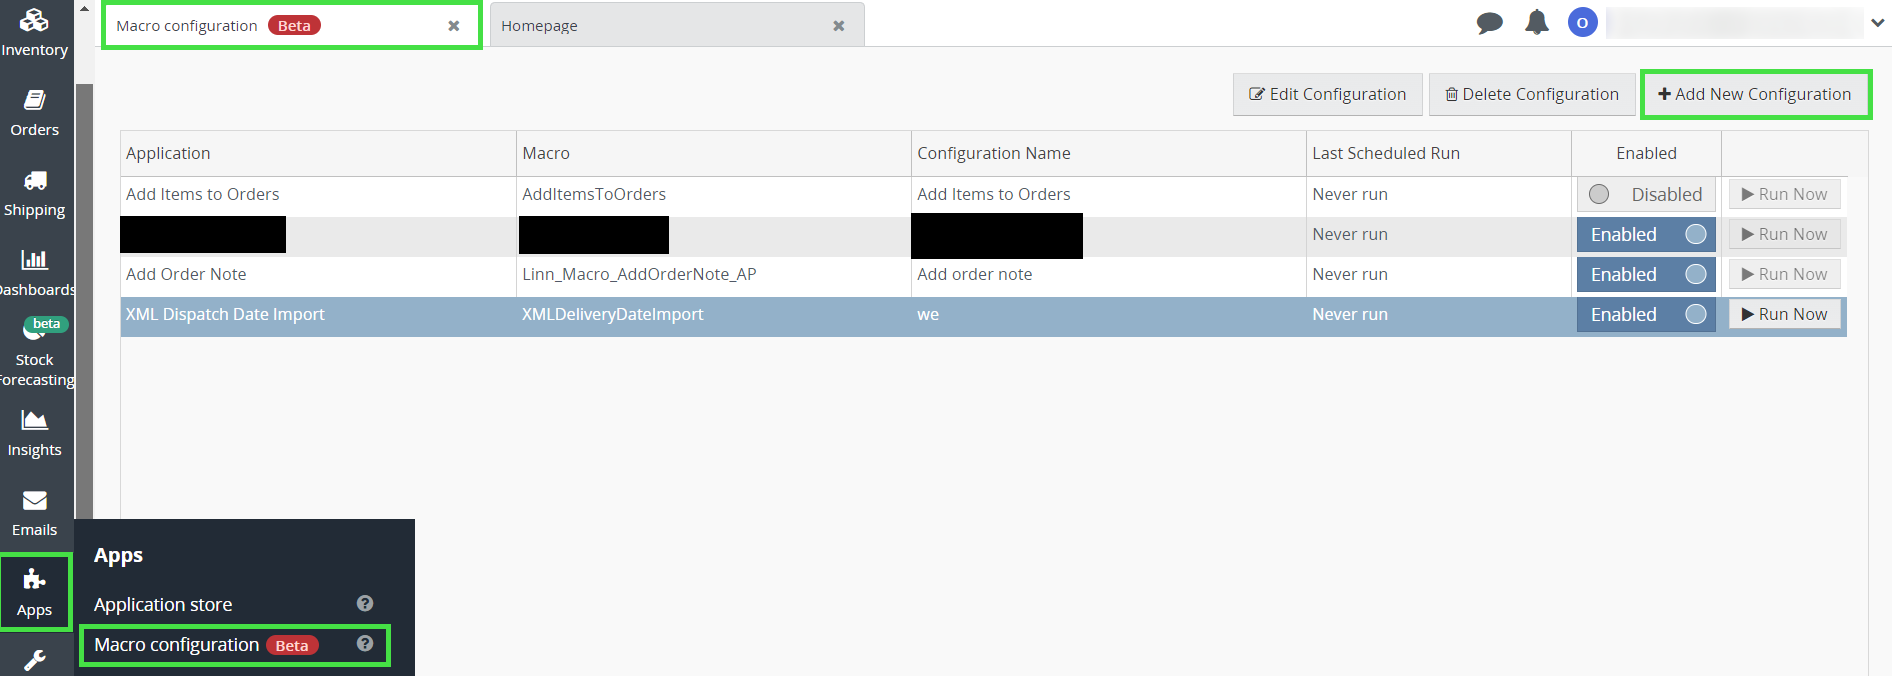Click the notifications bell icon
This screenshot has width=1892, height=676.
(1536, 23)
